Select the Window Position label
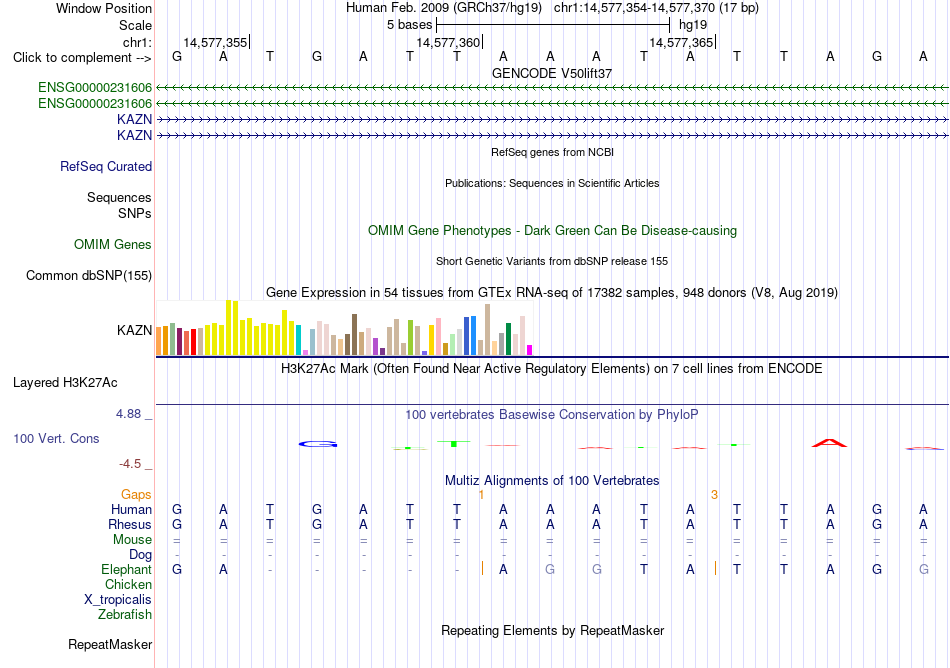Screen dimensions: 950x668 104,8
